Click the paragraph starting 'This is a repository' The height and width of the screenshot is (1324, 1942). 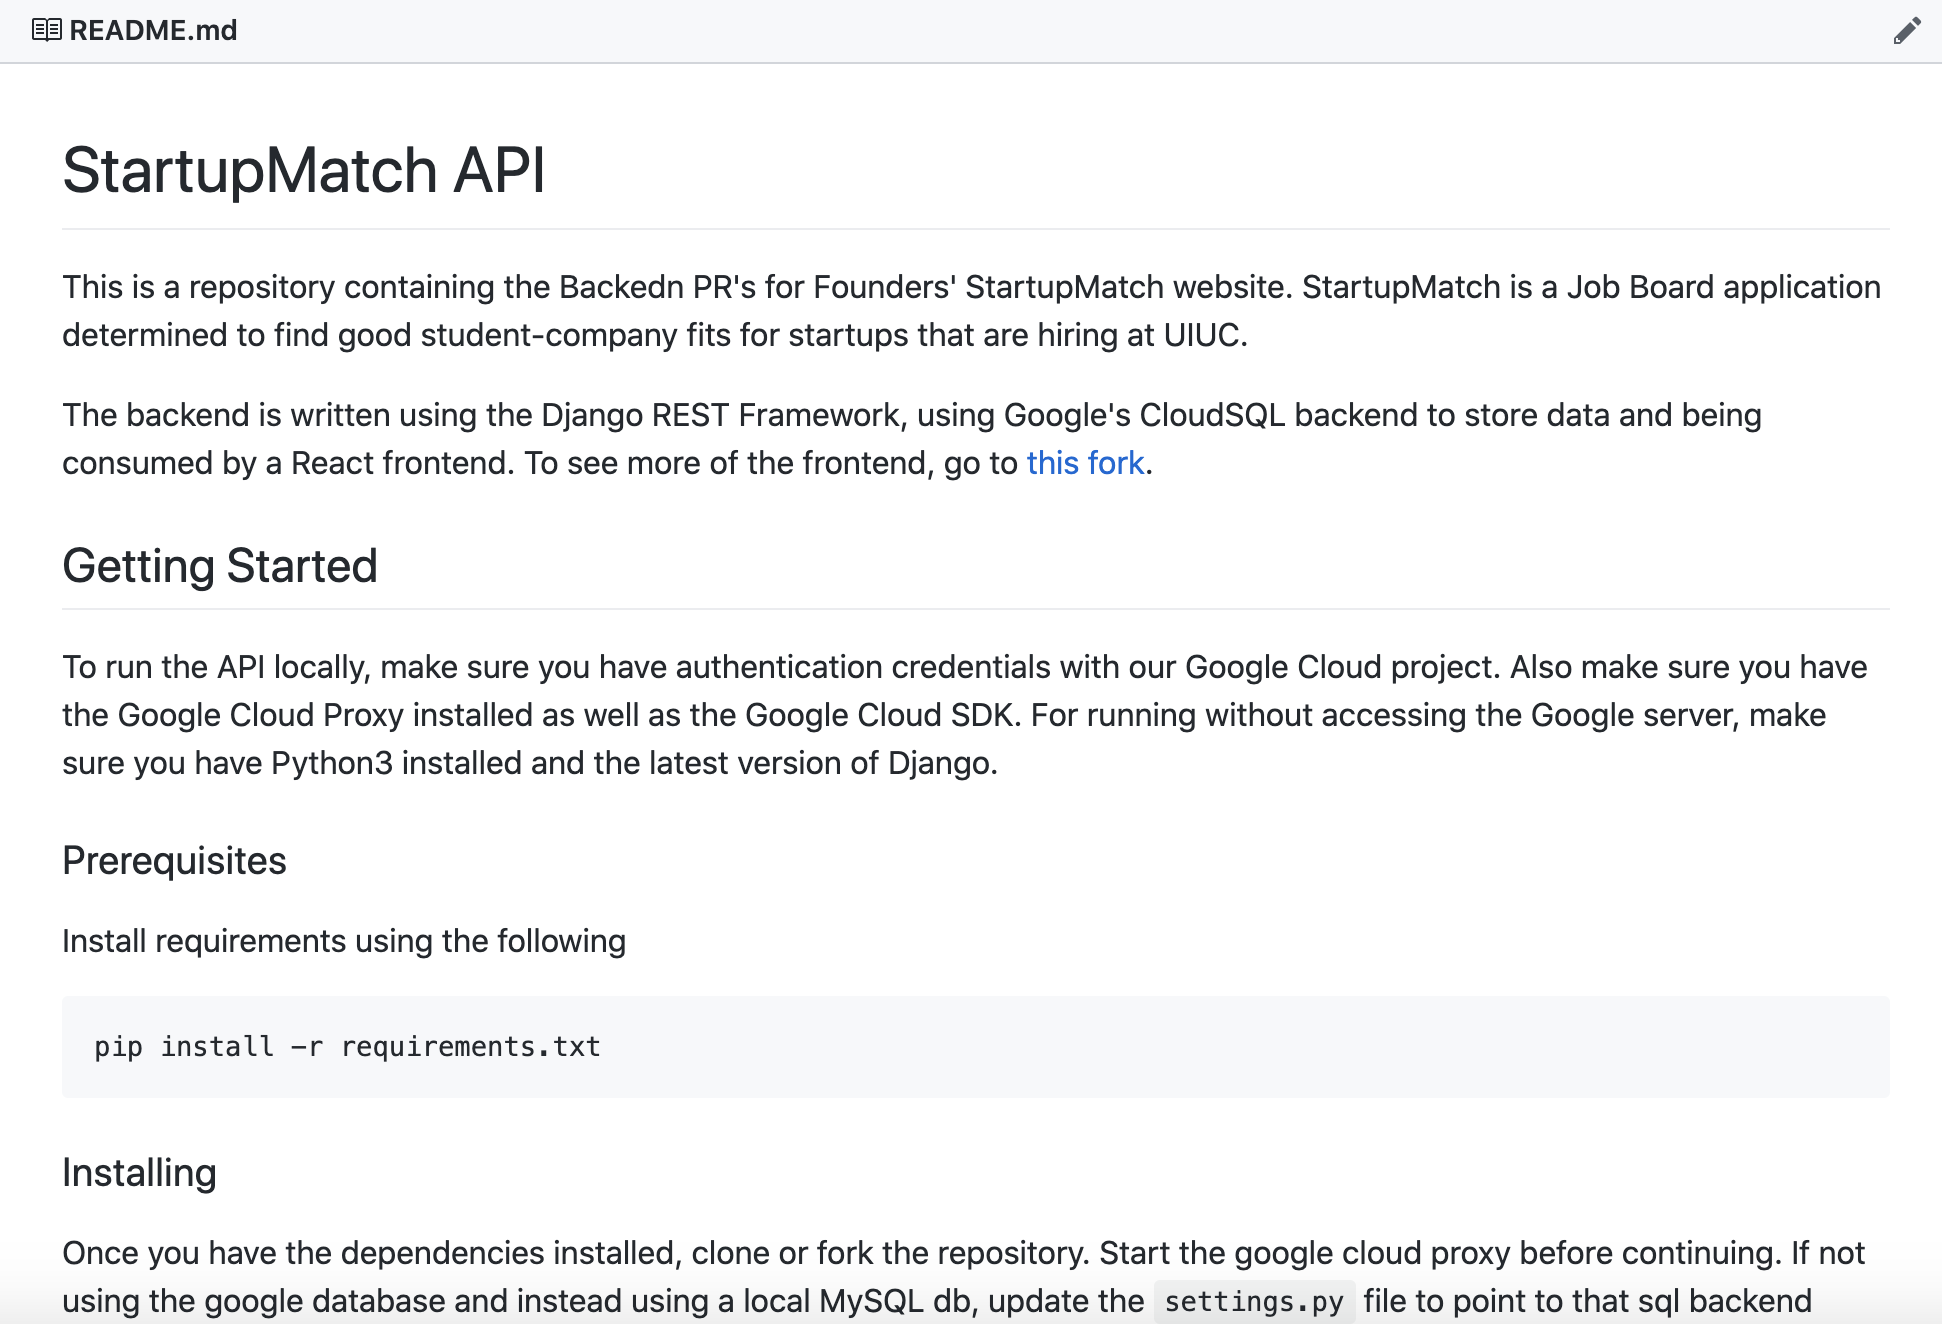972,311
